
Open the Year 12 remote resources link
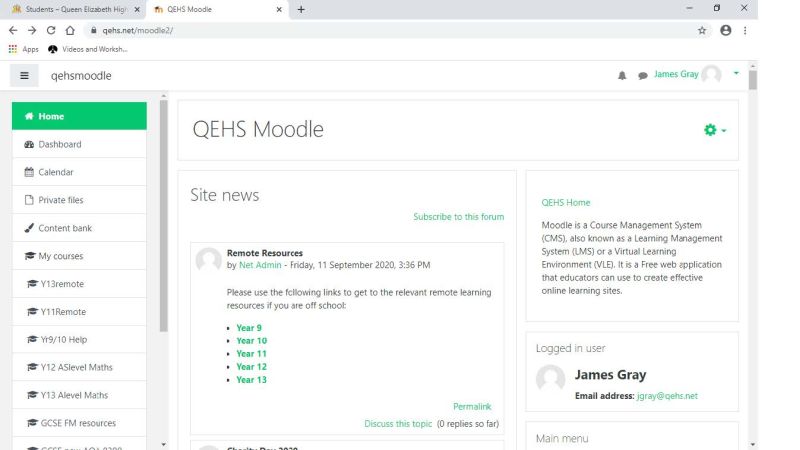click(x=252, y=366)
